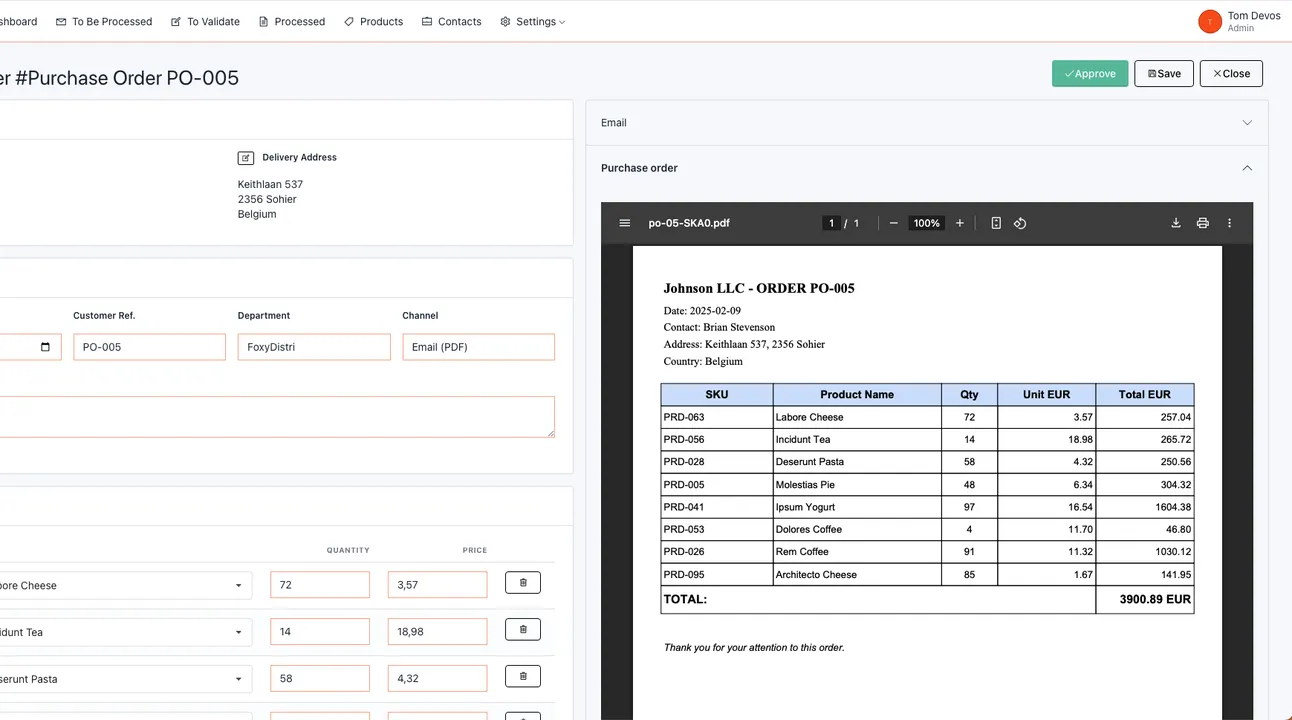
Task: Click PRD-095 in the PDF table
Action: (x=684, y=575)
